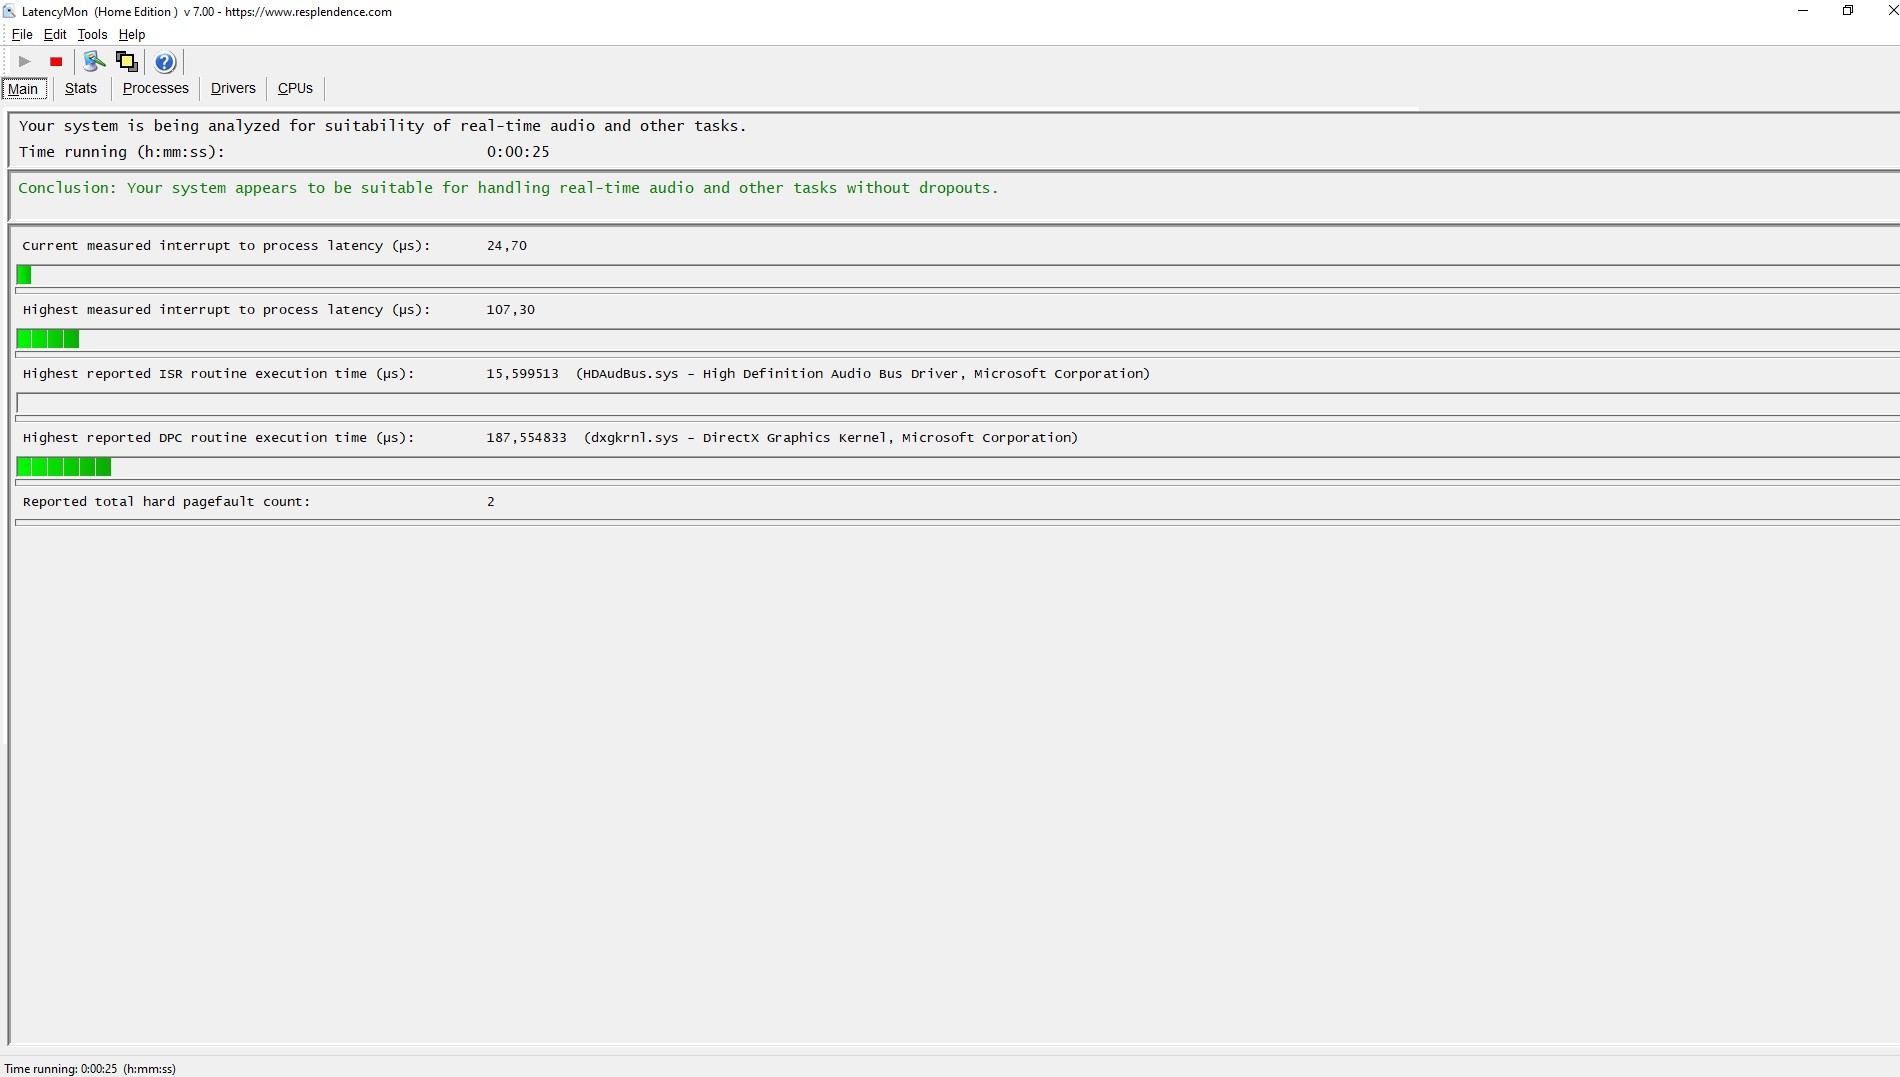
Task: Click the green Conclusion text line
Action: [x=508, y=188]
